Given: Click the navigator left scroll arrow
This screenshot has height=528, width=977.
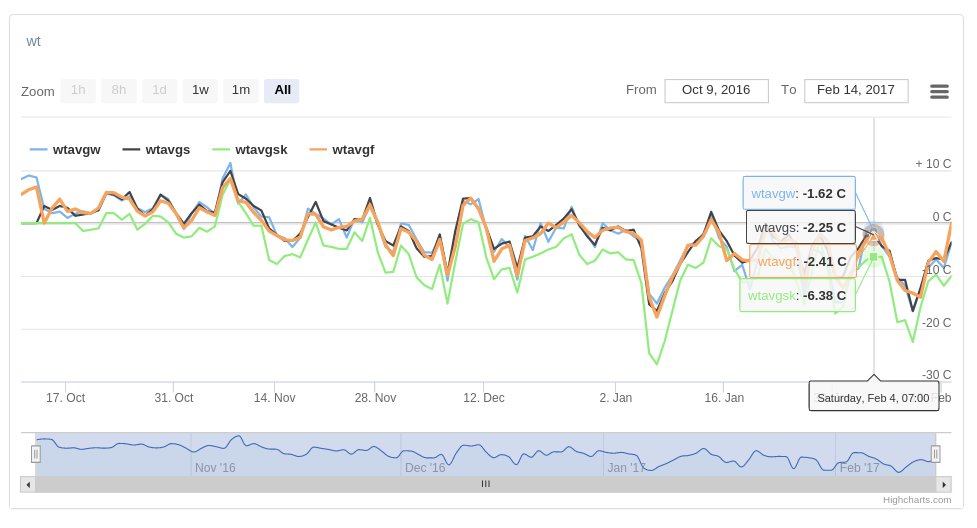Looking at the screenshot, I should pyautogui.click(x=28, y=484).
